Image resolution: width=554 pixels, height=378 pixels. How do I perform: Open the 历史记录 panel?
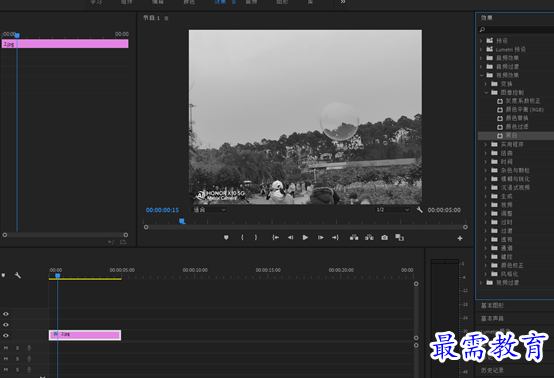[492, 370]
